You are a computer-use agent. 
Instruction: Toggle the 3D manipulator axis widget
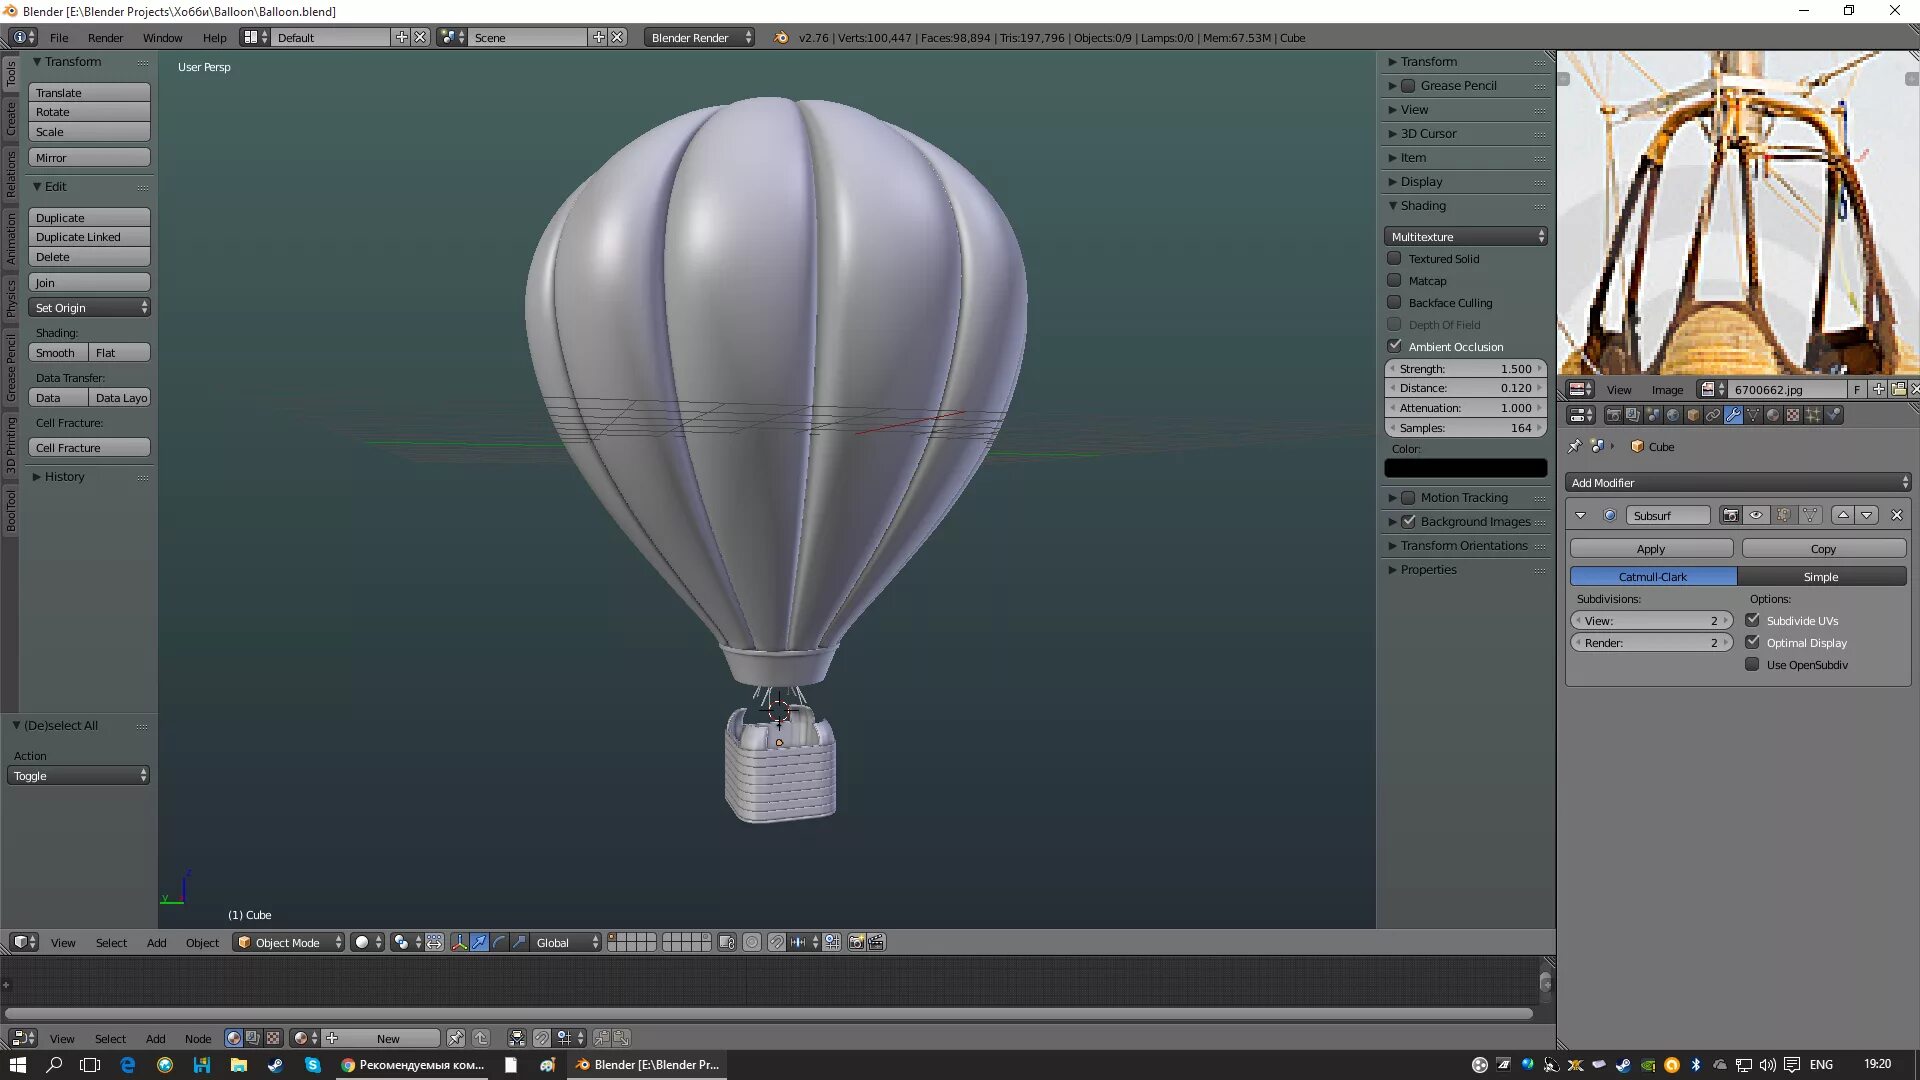(459, 942)
